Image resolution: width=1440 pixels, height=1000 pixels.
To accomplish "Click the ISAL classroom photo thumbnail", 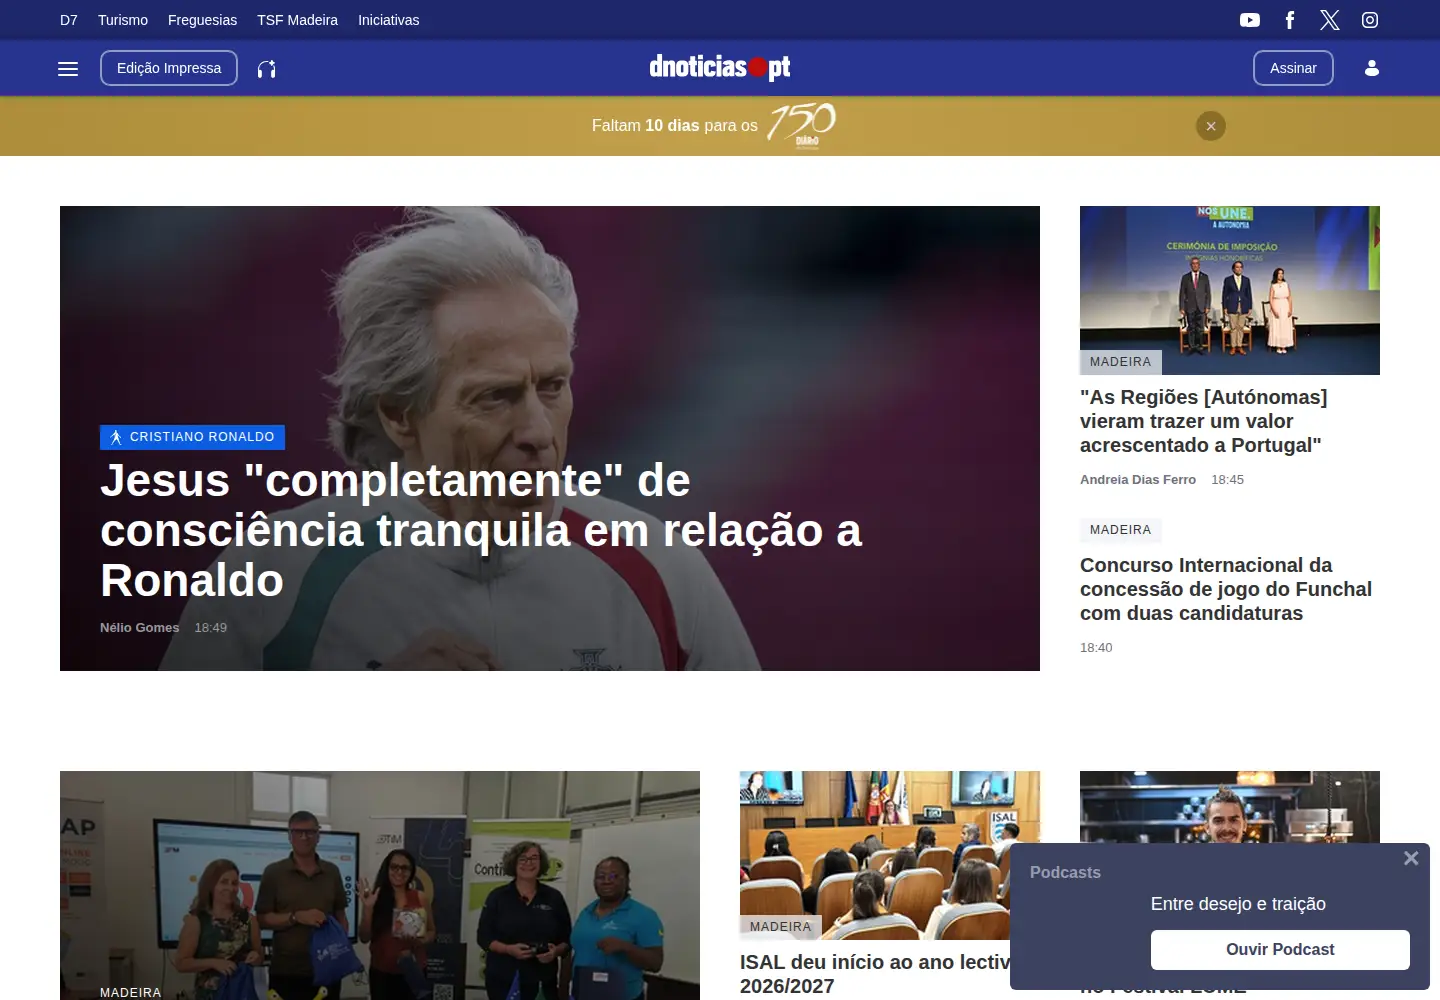I will pos(890,855).
